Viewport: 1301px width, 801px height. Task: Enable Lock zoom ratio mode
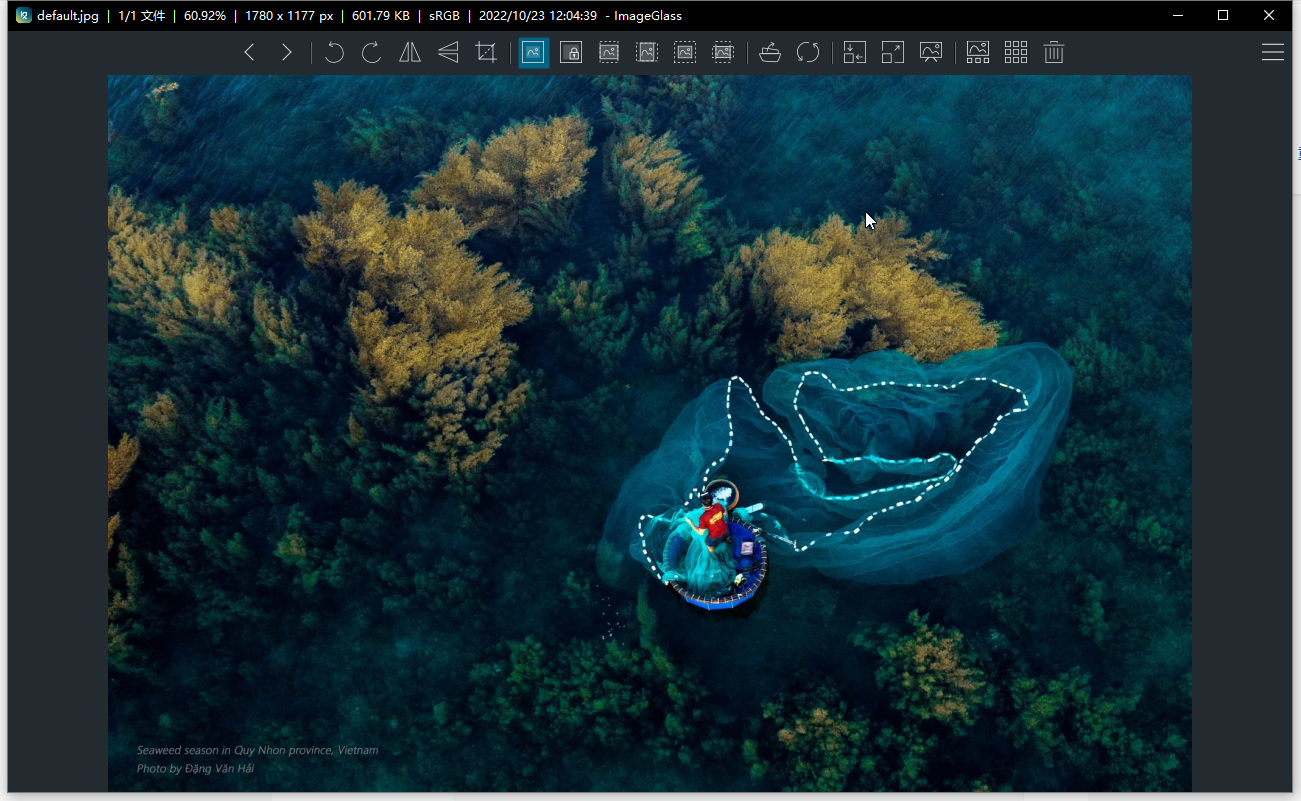pos(571,53)
